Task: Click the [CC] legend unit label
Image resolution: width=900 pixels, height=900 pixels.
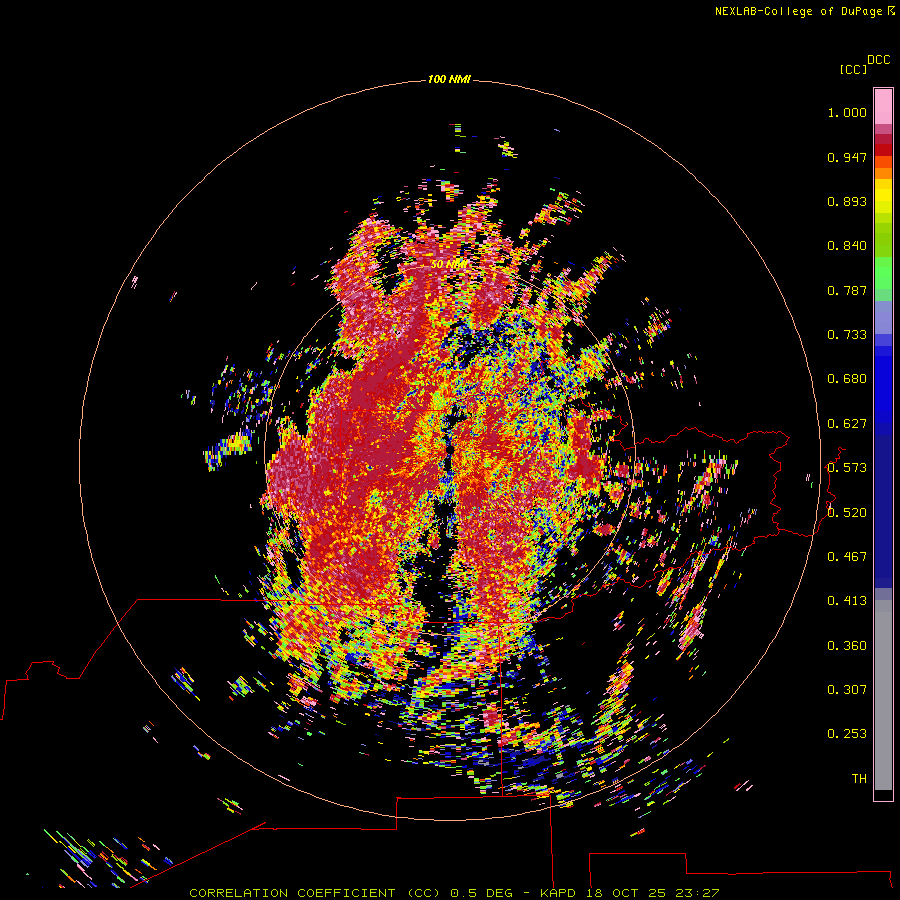Action: tap(853, 69)
